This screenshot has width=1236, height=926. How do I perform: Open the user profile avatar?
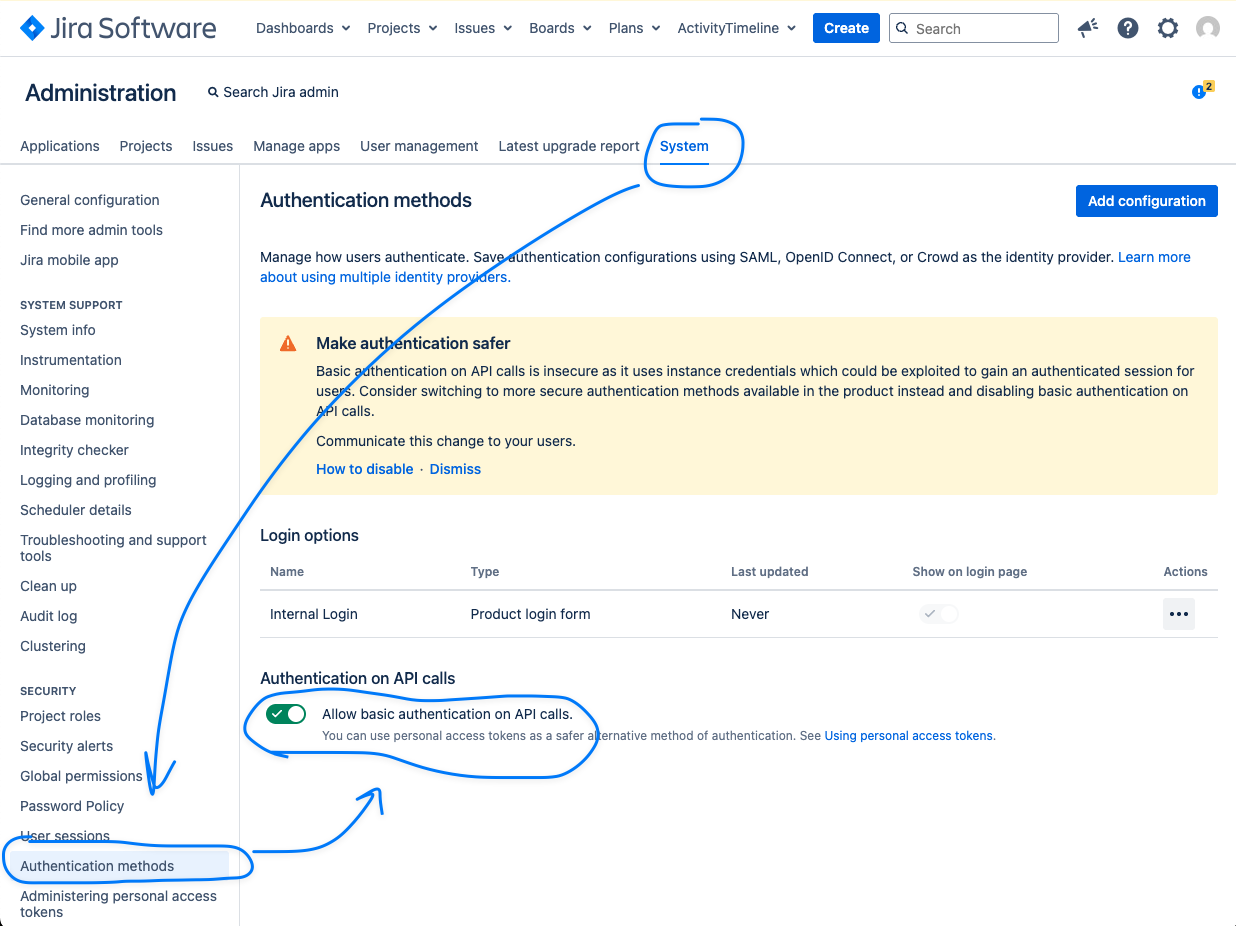tap(1208, 28)
